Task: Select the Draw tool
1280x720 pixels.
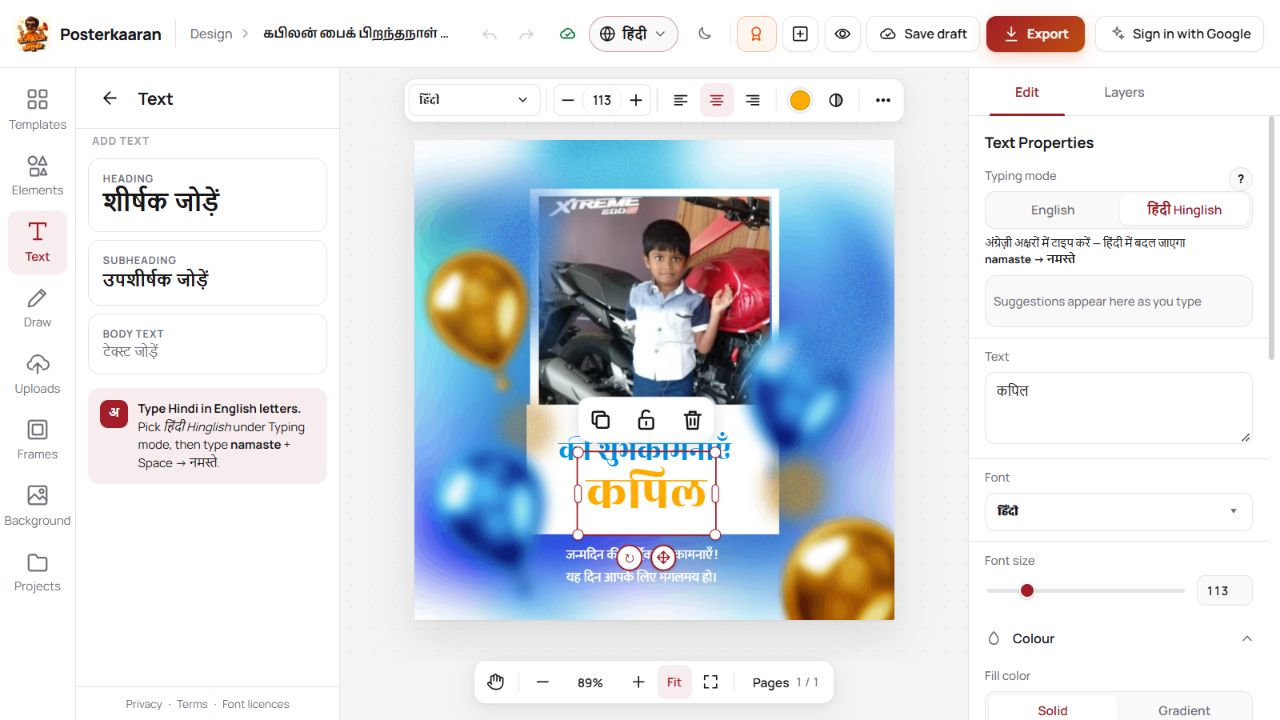Action: click(37, 307)
